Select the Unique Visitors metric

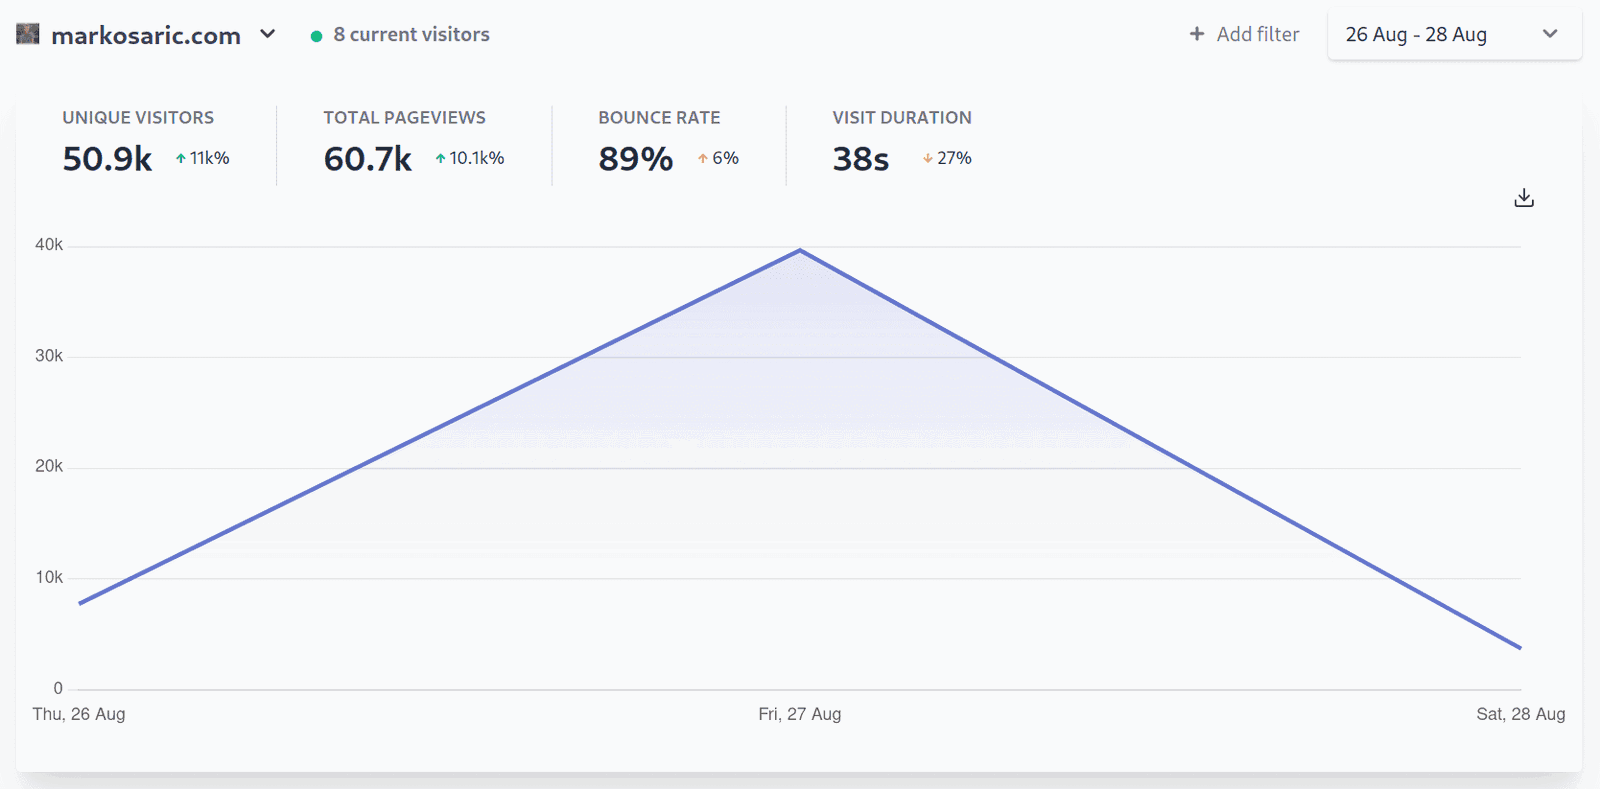tap(138, 118)
